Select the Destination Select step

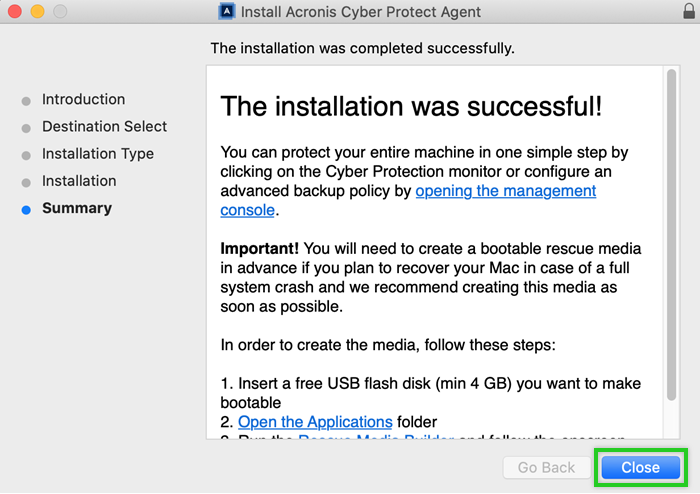point(104,127)
